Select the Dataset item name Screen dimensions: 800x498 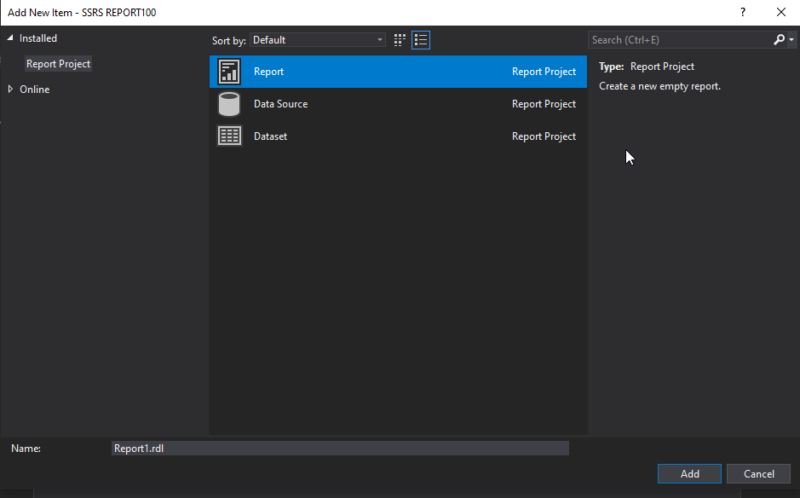pos(270,136)
